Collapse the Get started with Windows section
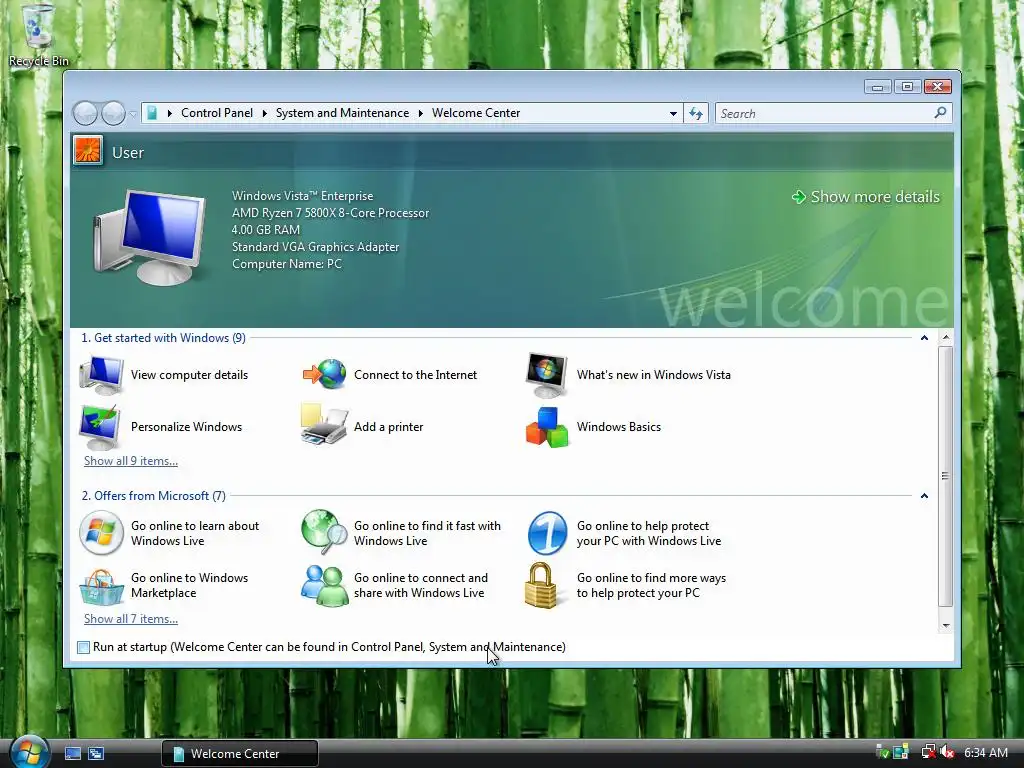Image resolution: width=1024 pixels, height=768 pixels. tap(924, 338)
